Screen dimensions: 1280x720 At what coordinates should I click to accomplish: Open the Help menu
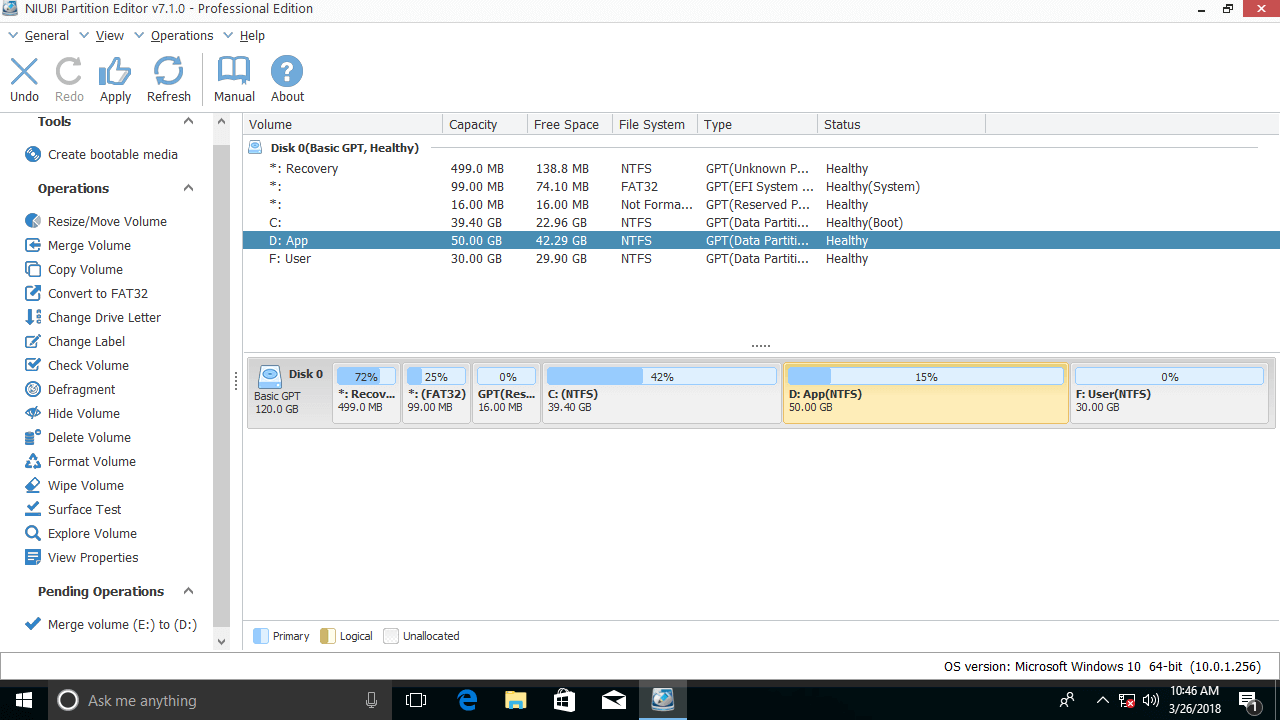(252, 35)
